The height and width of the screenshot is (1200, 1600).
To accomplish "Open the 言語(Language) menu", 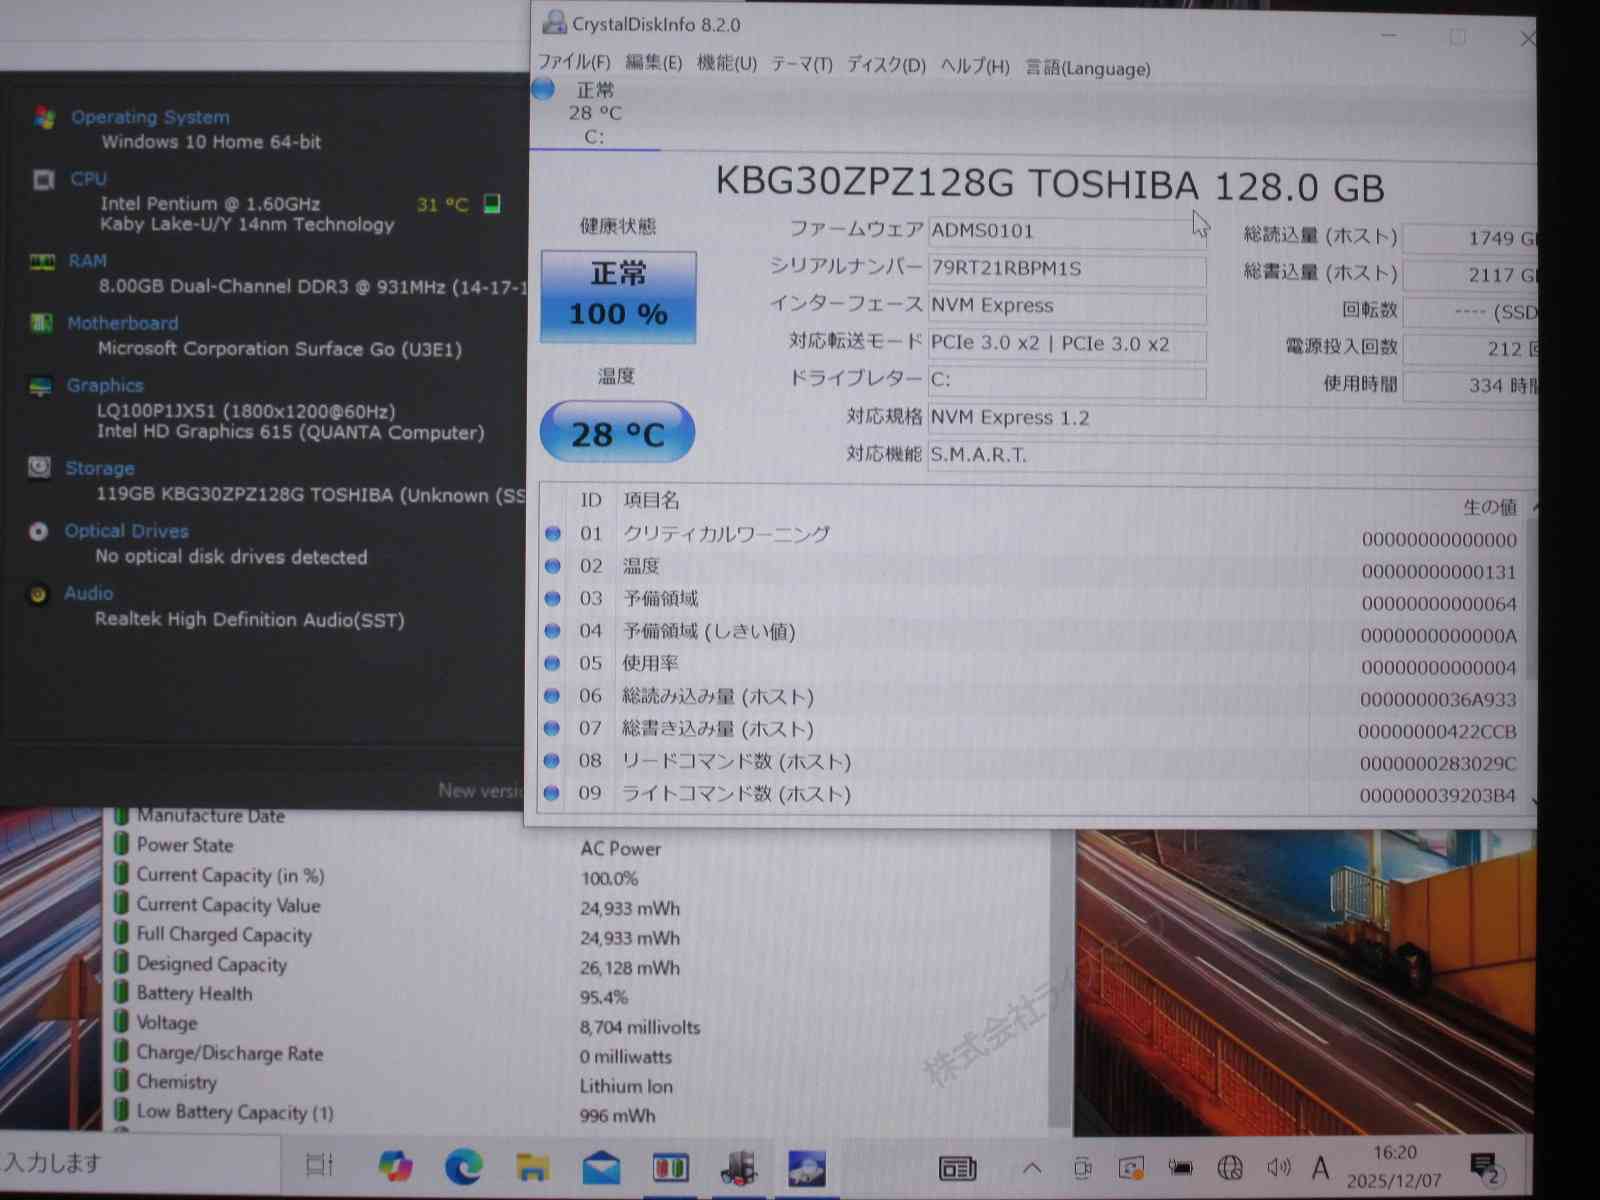I will click(1087, 69).
